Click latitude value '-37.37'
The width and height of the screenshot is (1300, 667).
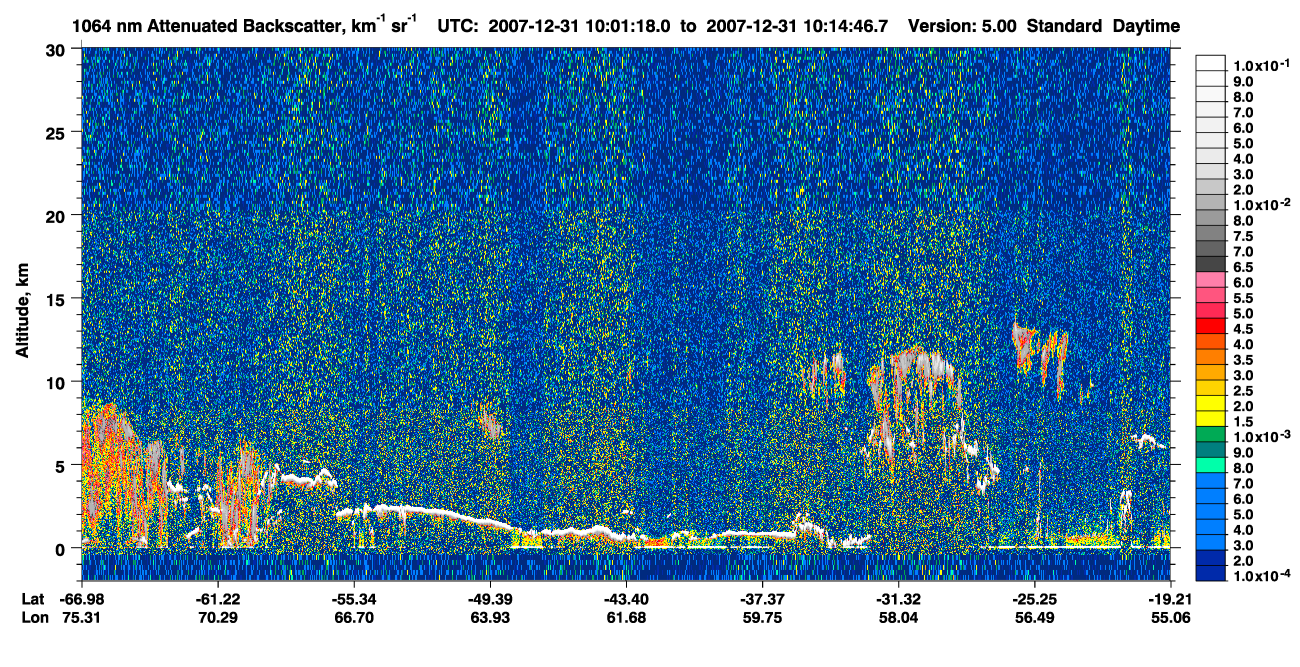[x=762, y=599]
